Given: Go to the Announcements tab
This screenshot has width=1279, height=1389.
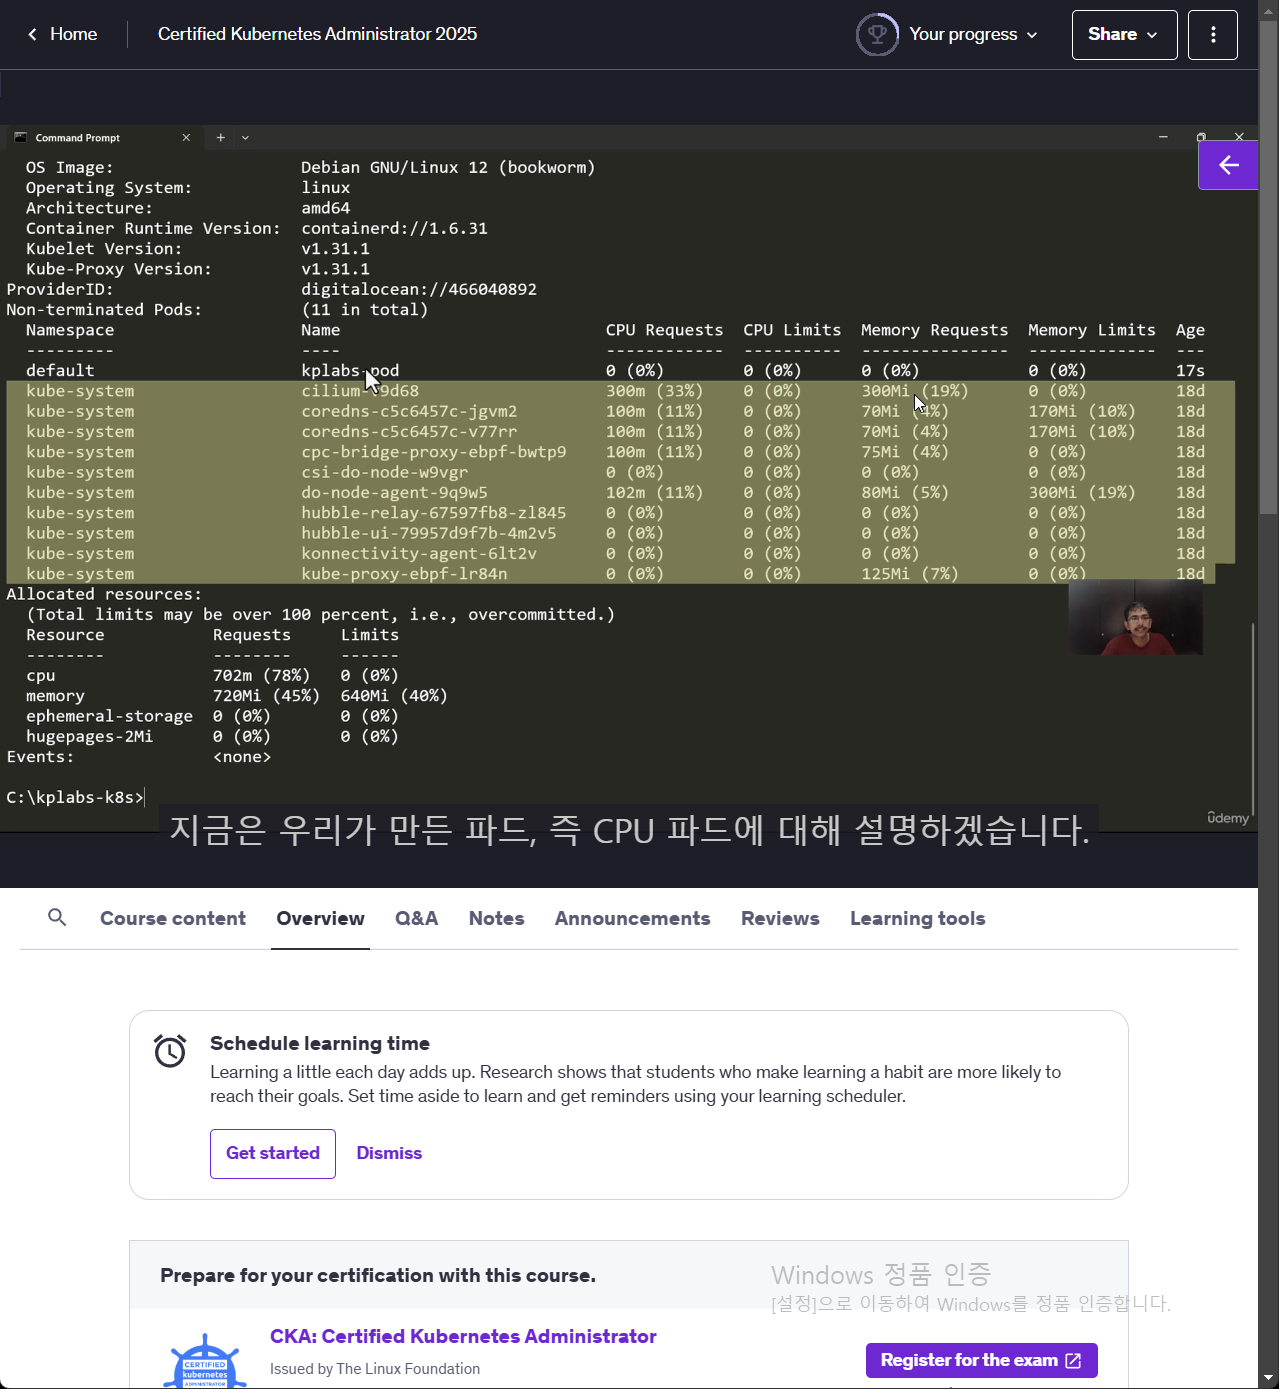Looking at the screenshot, I should pyautogui.click(x=632, y=919).
